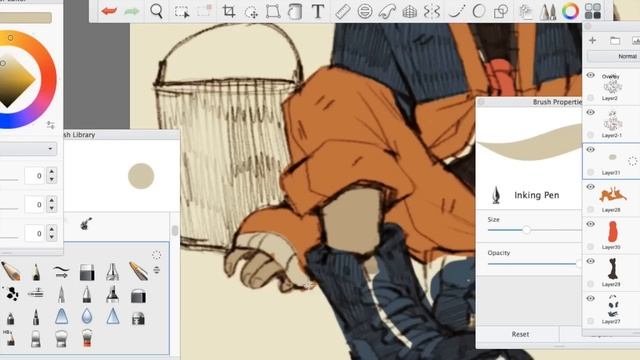Toggle lock circle on Layer31
Screen dimensions: 640x360
[590, 172]
